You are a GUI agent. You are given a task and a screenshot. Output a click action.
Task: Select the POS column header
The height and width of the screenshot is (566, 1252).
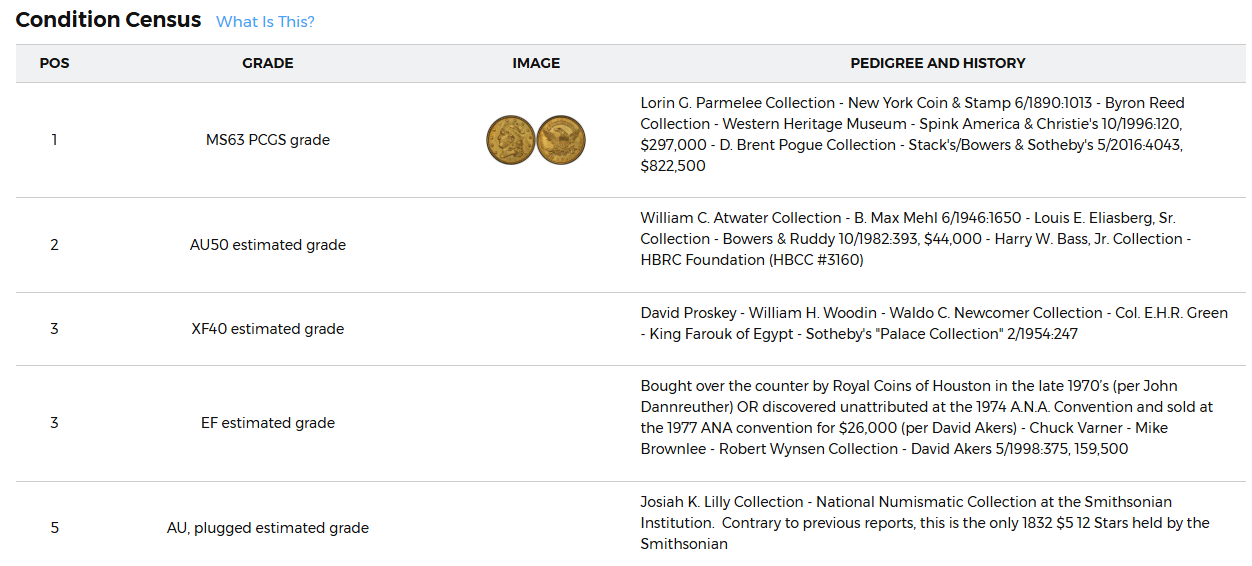pyautogui.click(x=54, y=63)
